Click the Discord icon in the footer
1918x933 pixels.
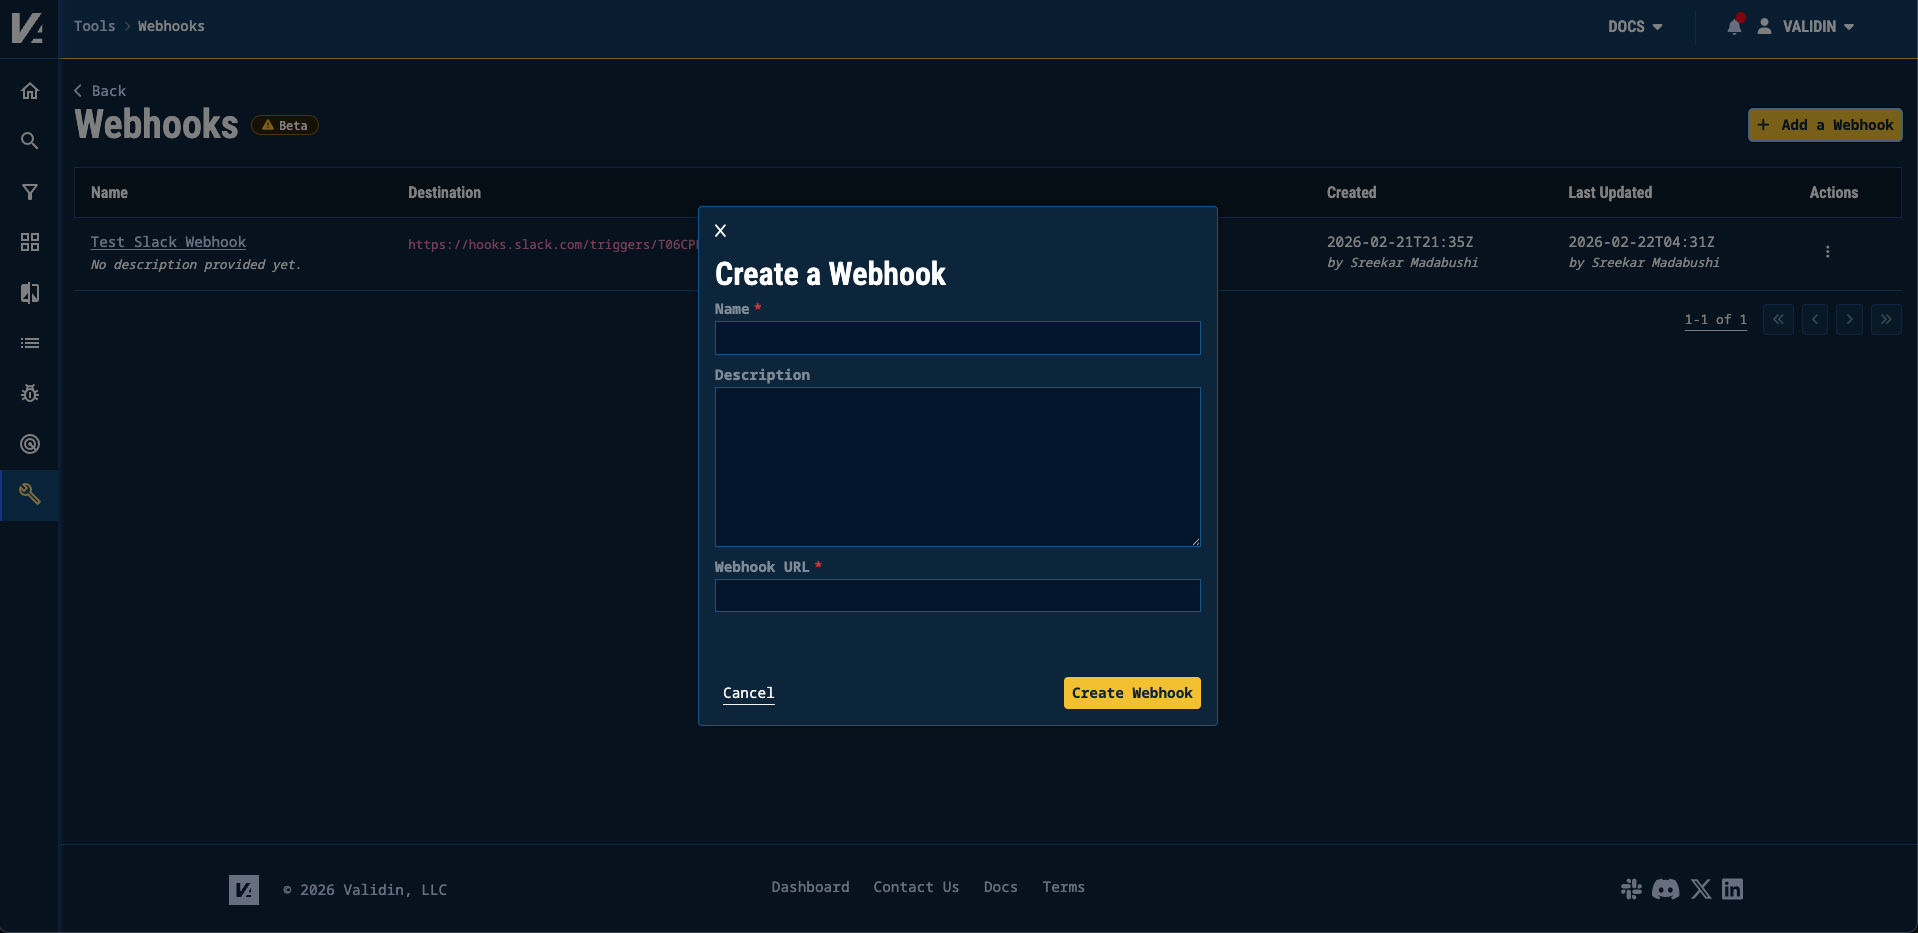[x=1666, y=889]
